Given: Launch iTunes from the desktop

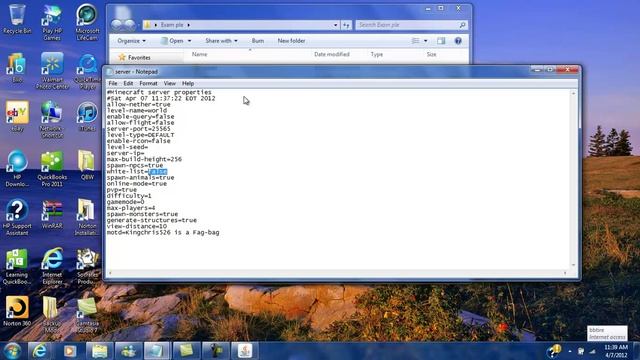Looking at the screenshot, I should pyautogui.click(x=87, y=116).
